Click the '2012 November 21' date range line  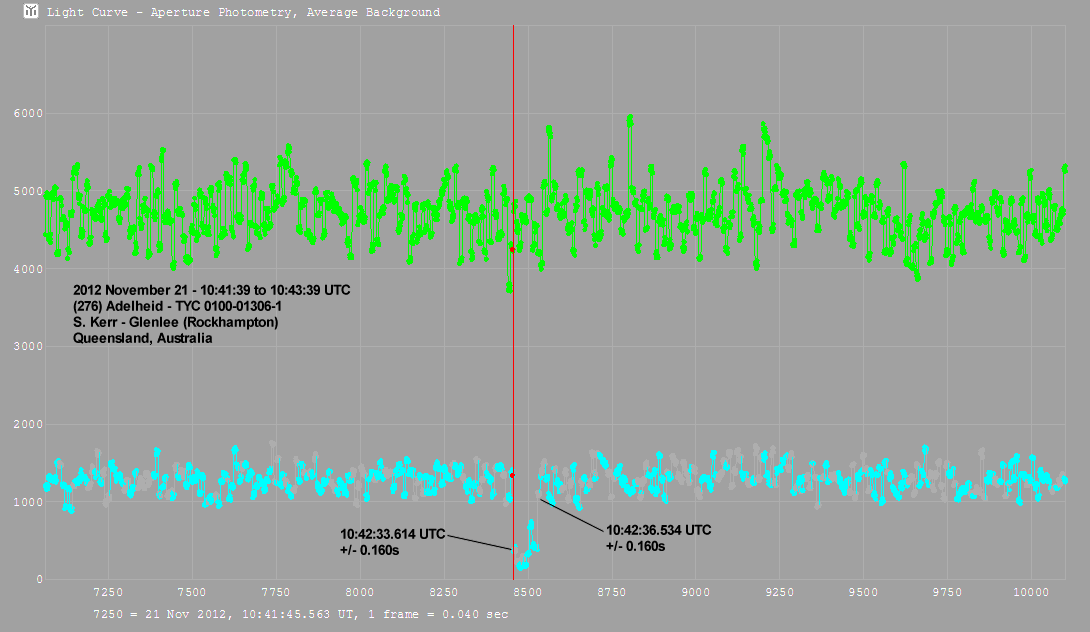[211, 291]
